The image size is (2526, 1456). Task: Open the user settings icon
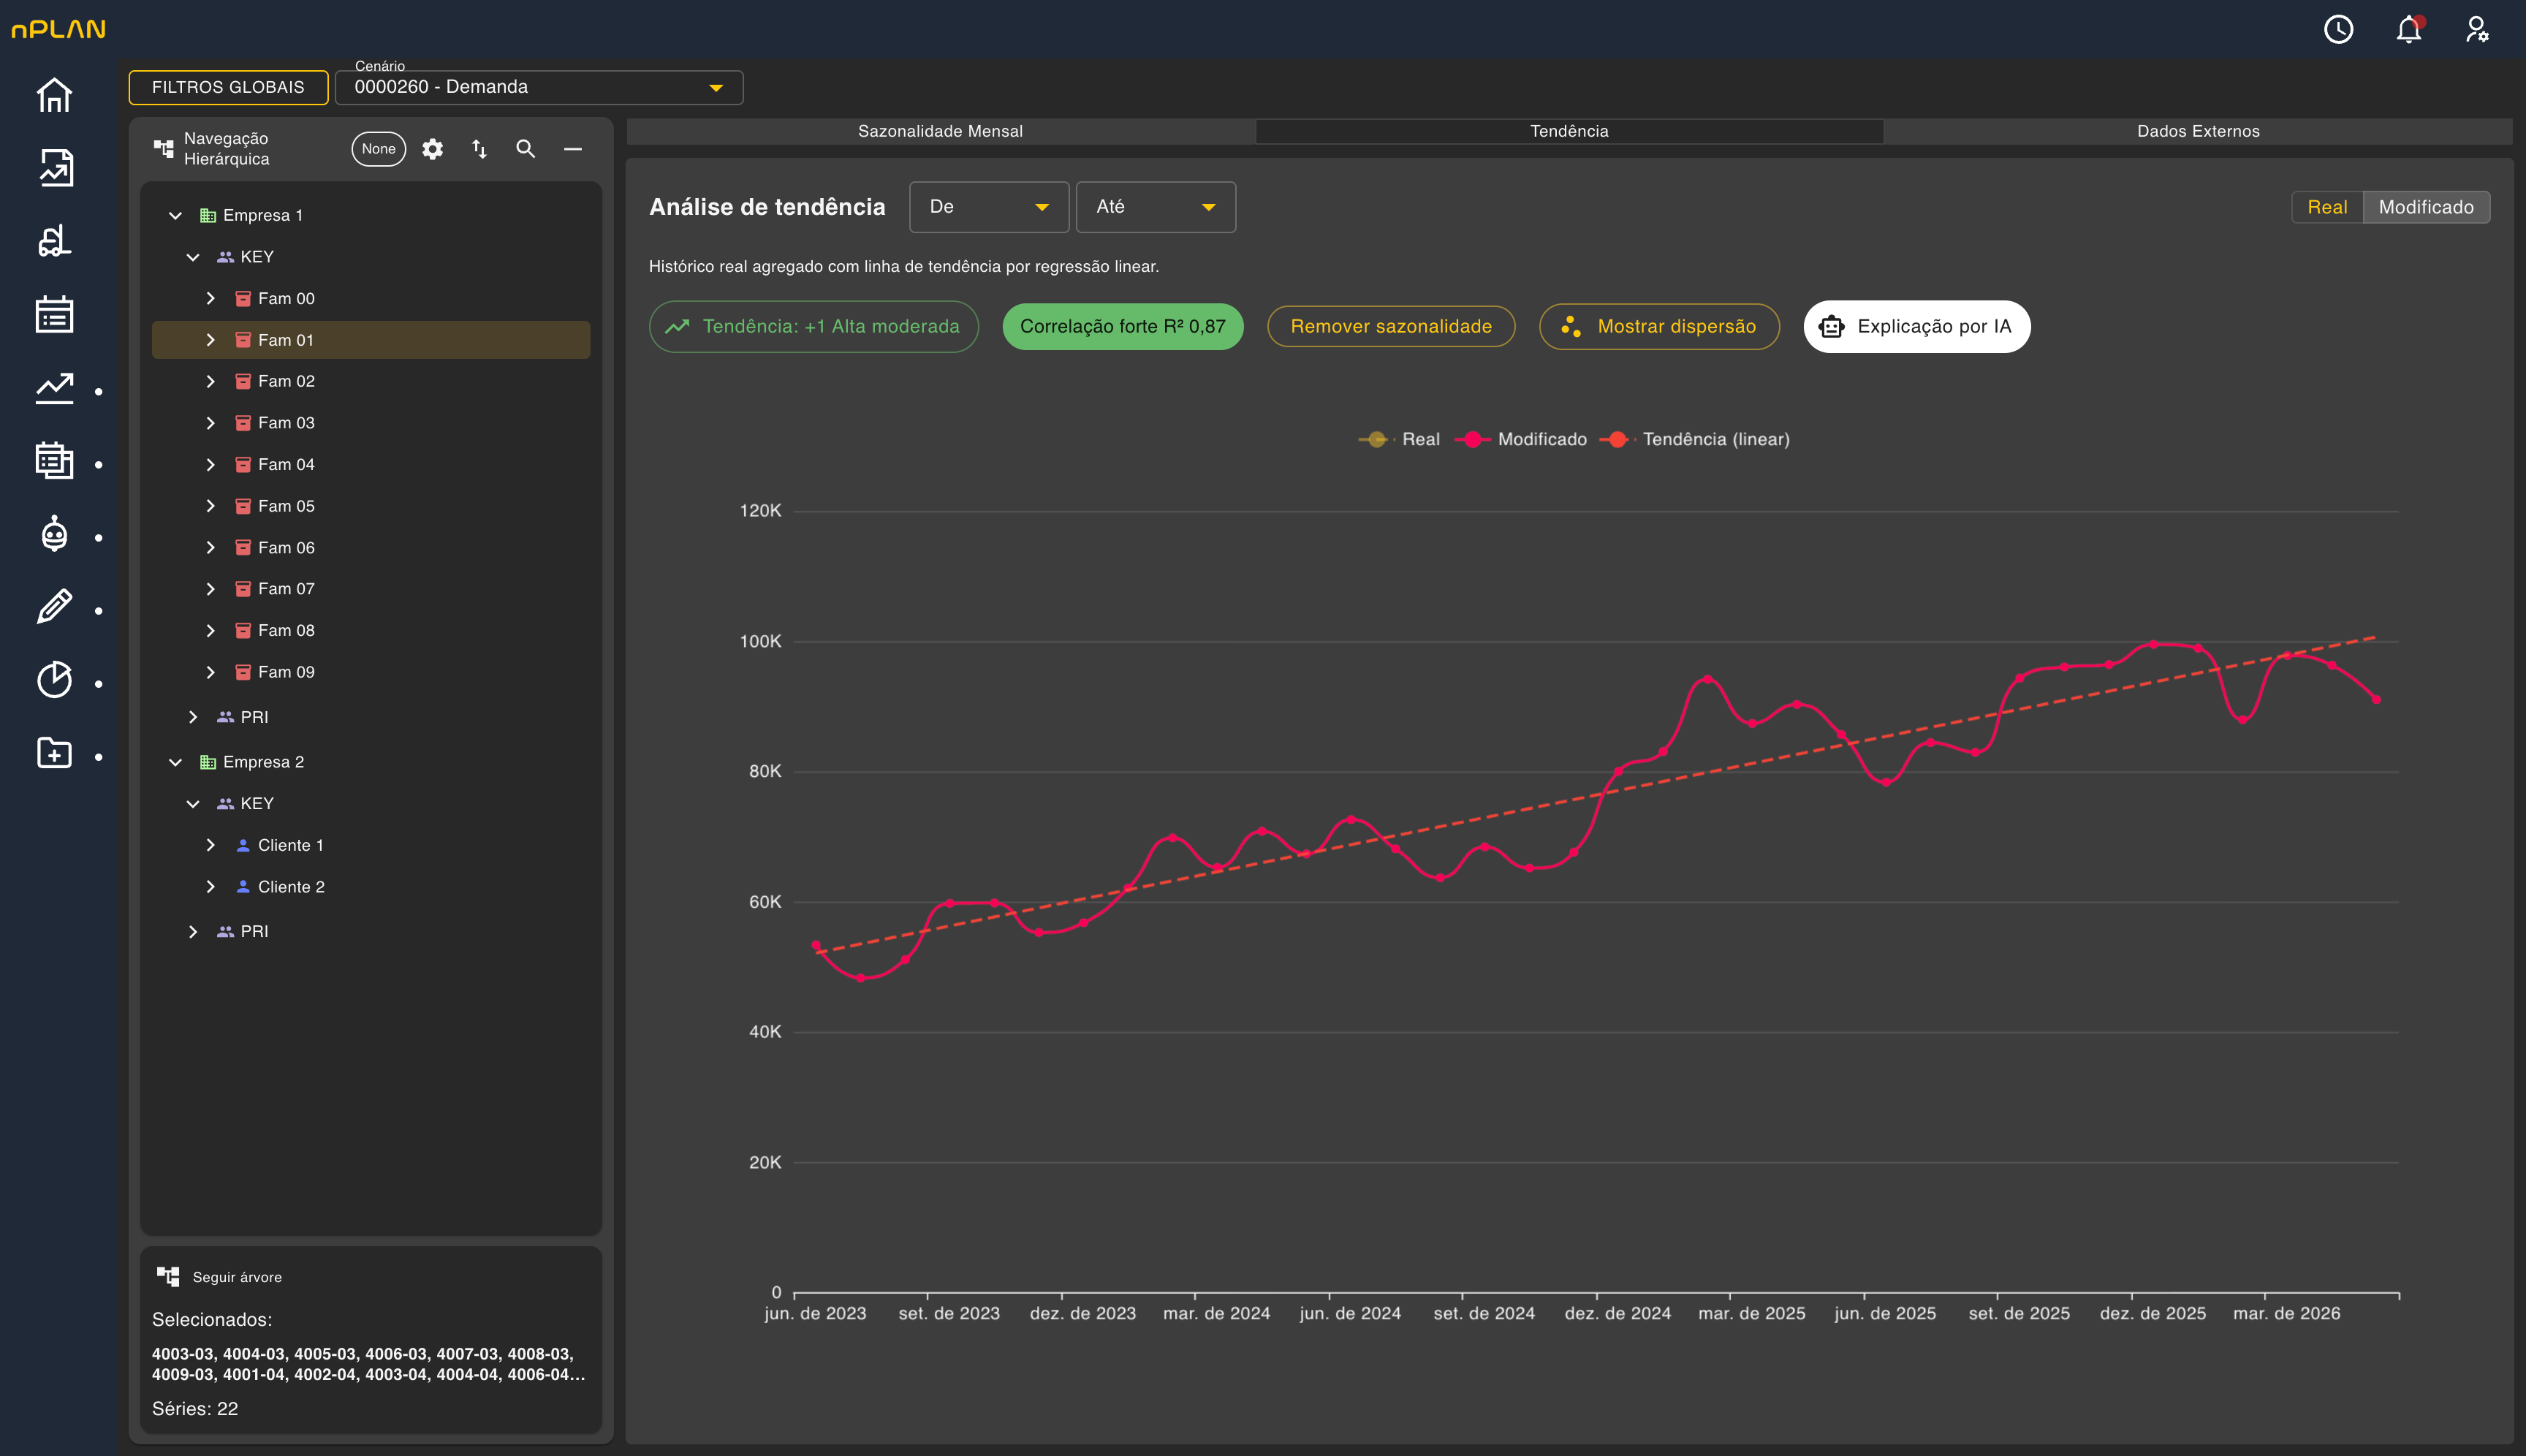pyautogui.click(x=2477, y=29)
